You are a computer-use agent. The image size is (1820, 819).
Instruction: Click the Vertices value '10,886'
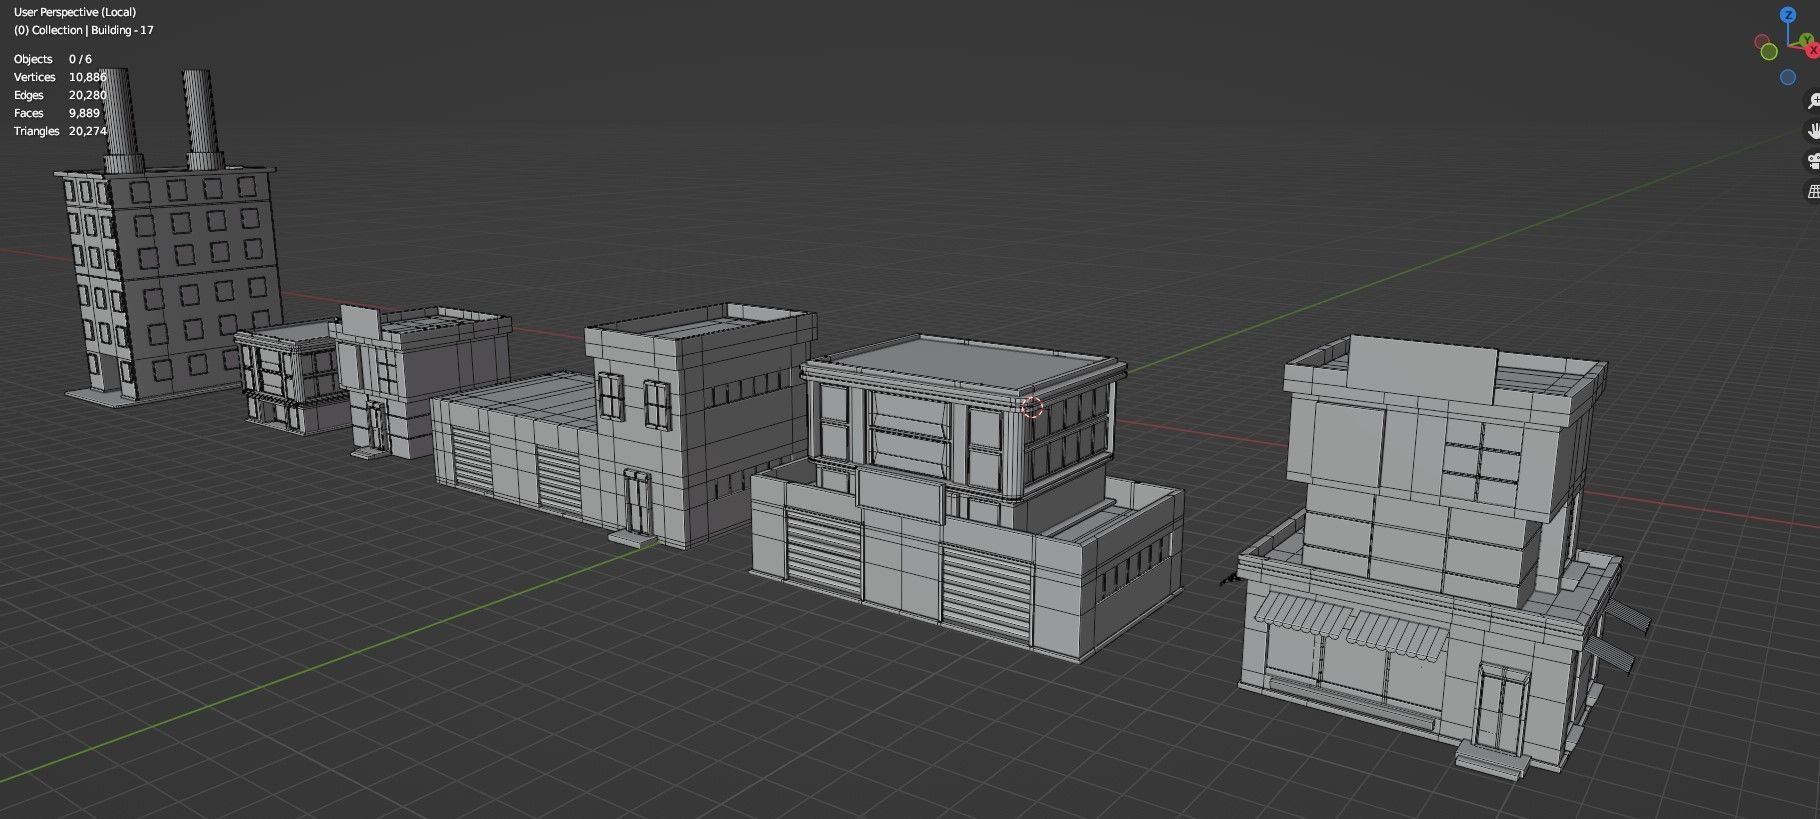pos(88,77)
